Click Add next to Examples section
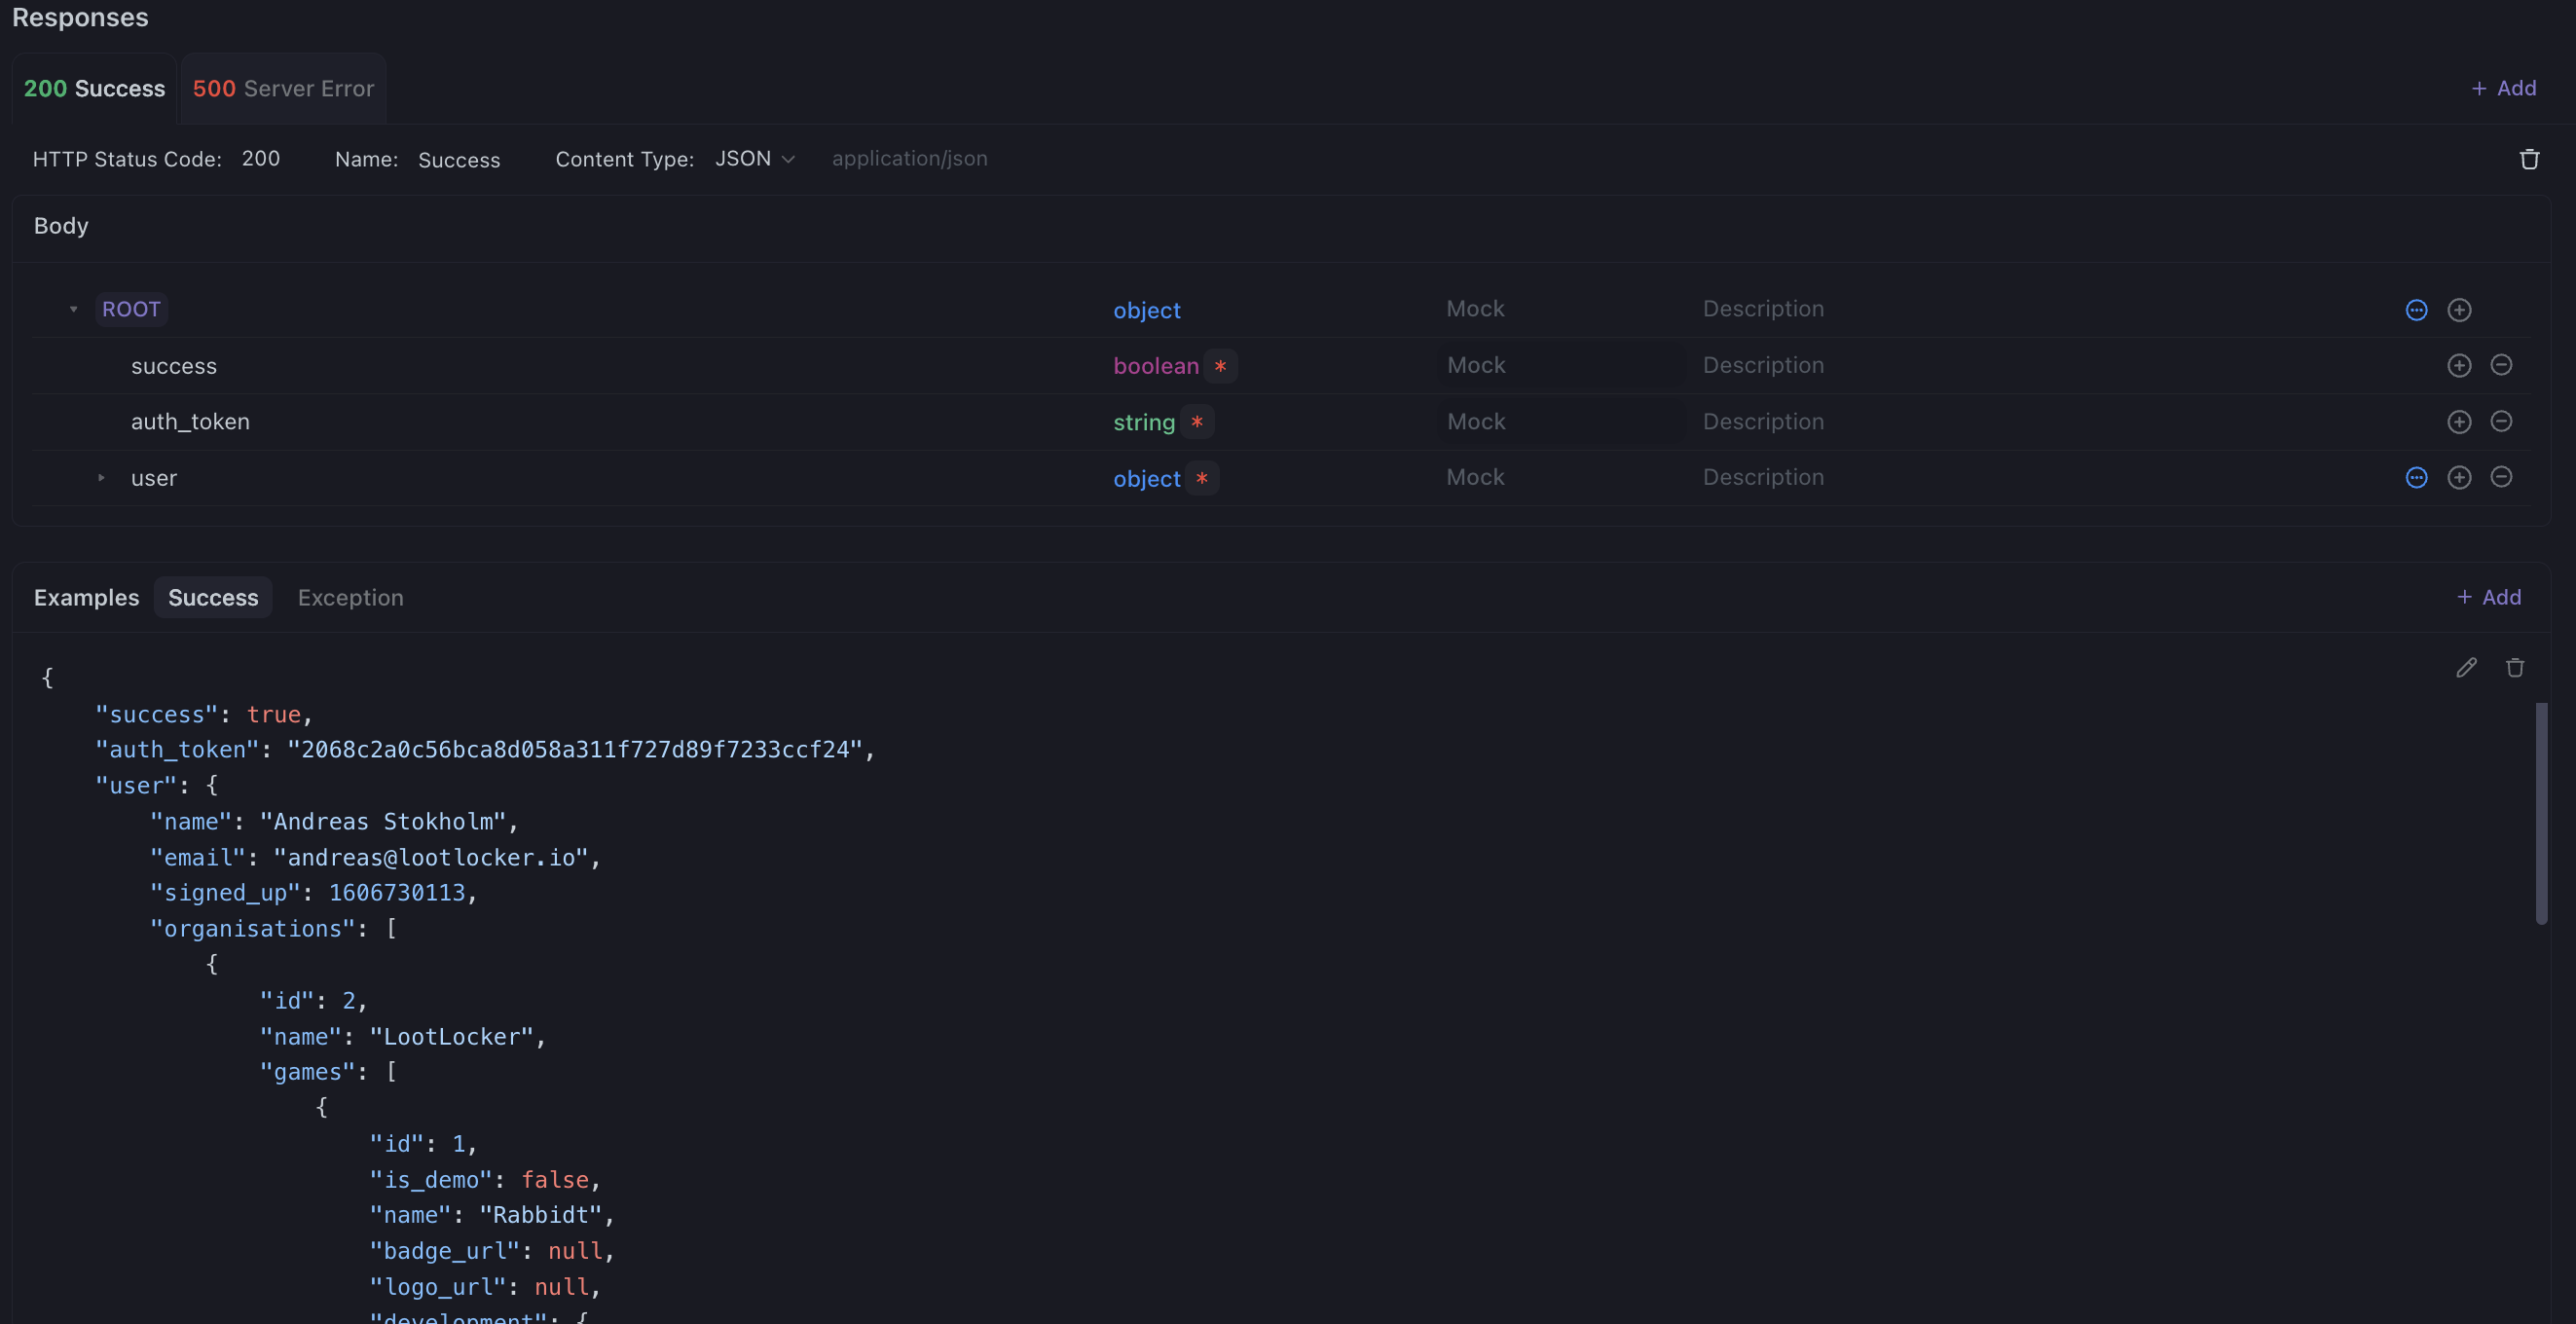The image size is (2576, 1324). click(x=2488, y=597)
